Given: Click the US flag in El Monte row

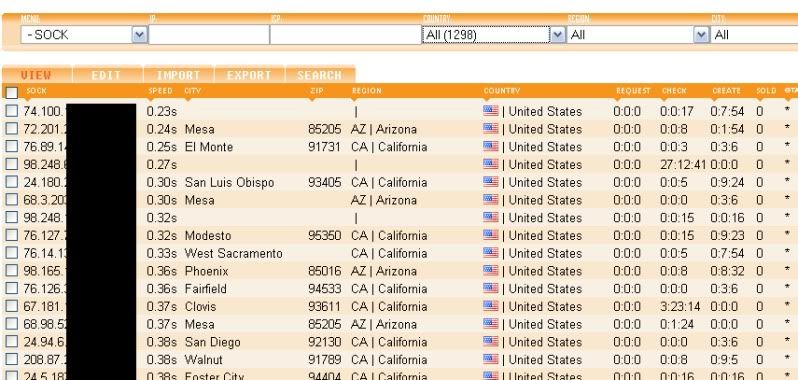Looking at the screenshot, I should click(491, 147).
